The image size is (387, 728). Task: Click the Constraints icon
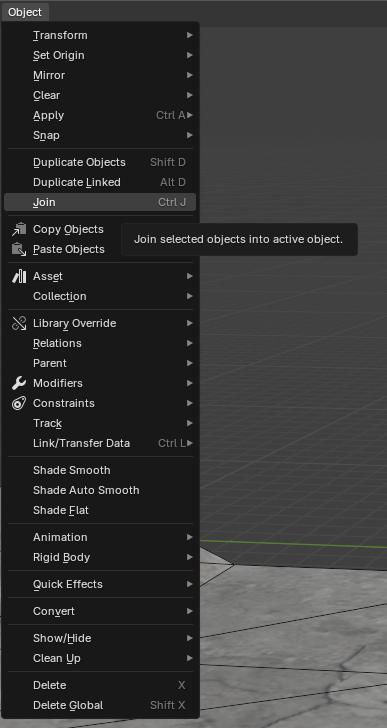[x=19, y=403]
